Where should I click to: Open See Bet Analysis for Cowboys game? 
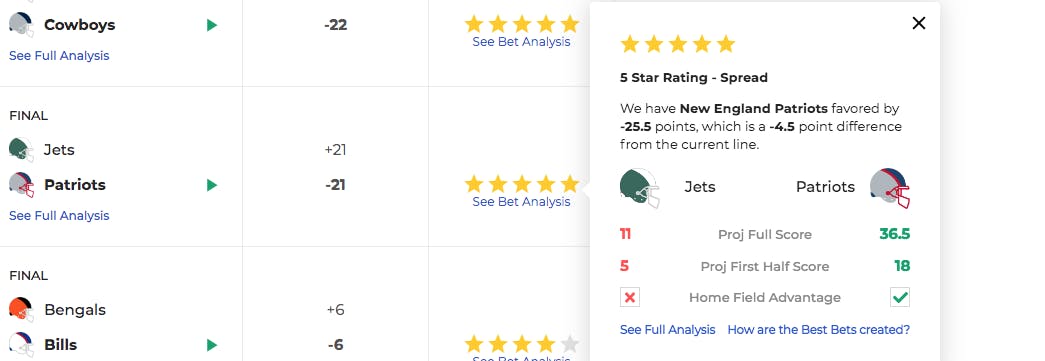coord(521,42)
